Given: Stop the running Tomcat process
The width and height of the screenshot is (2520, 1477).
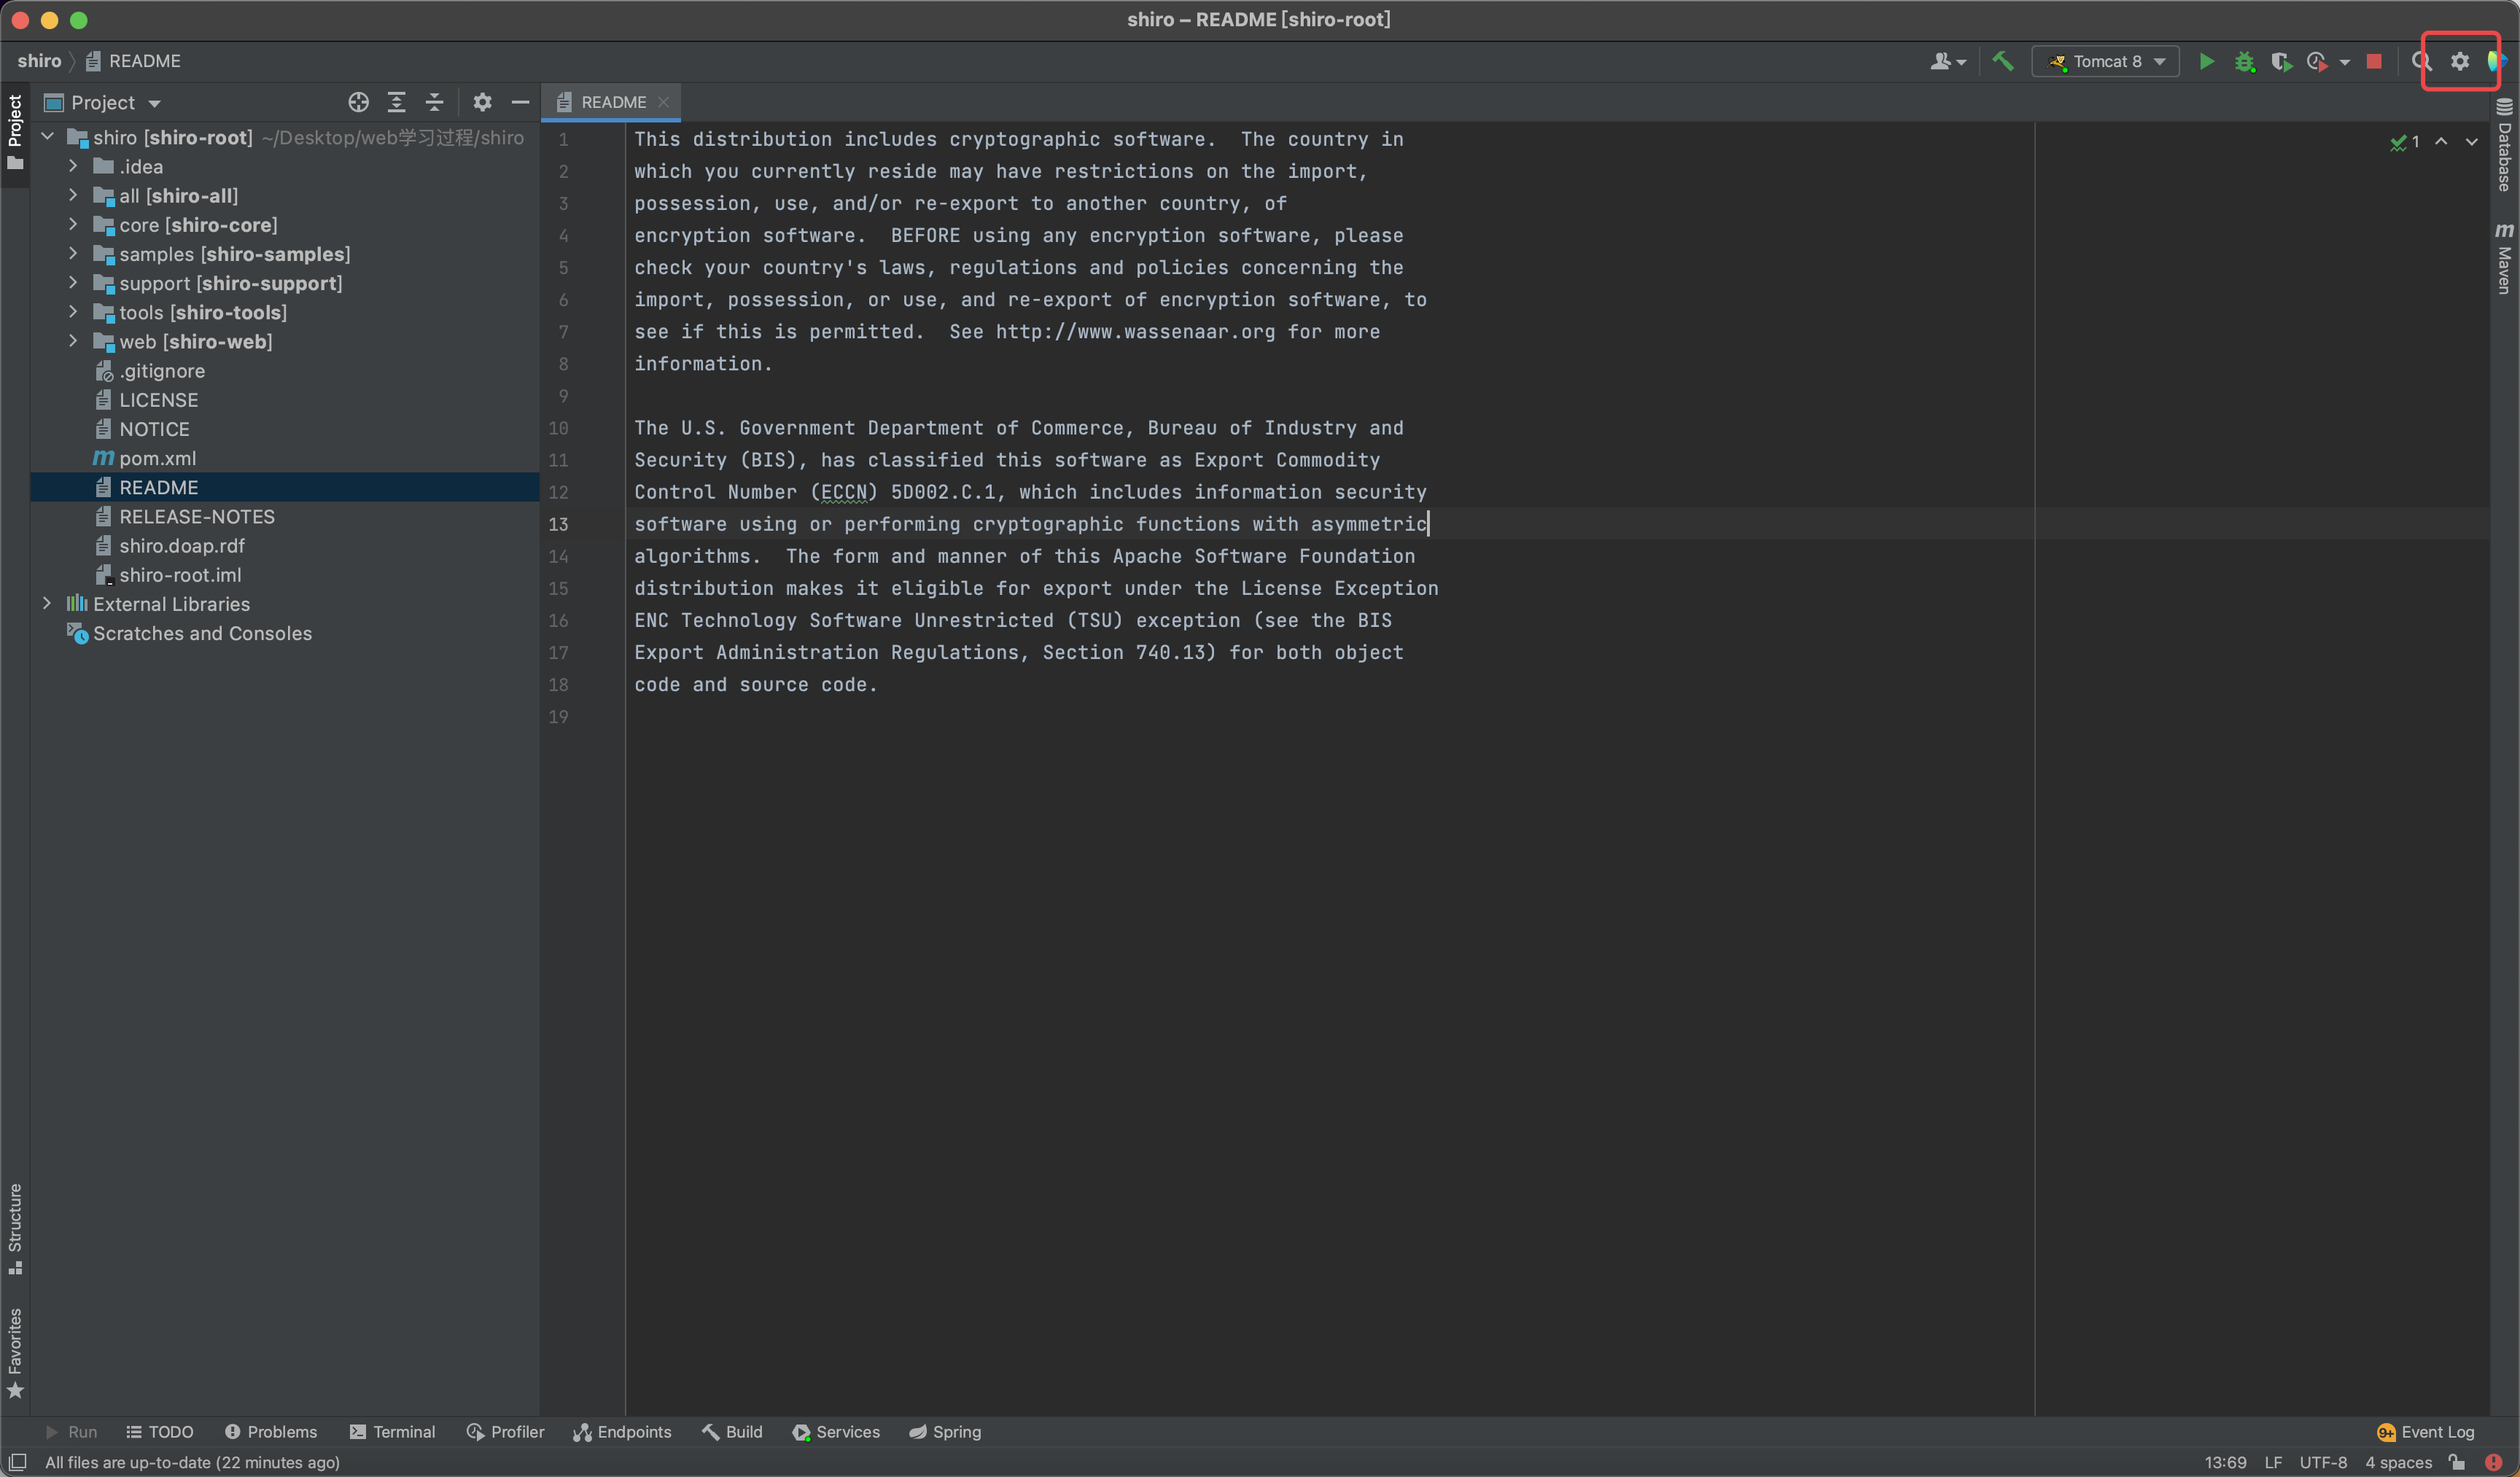Looking at the screenshot, I should click(x=2374, y=62).
